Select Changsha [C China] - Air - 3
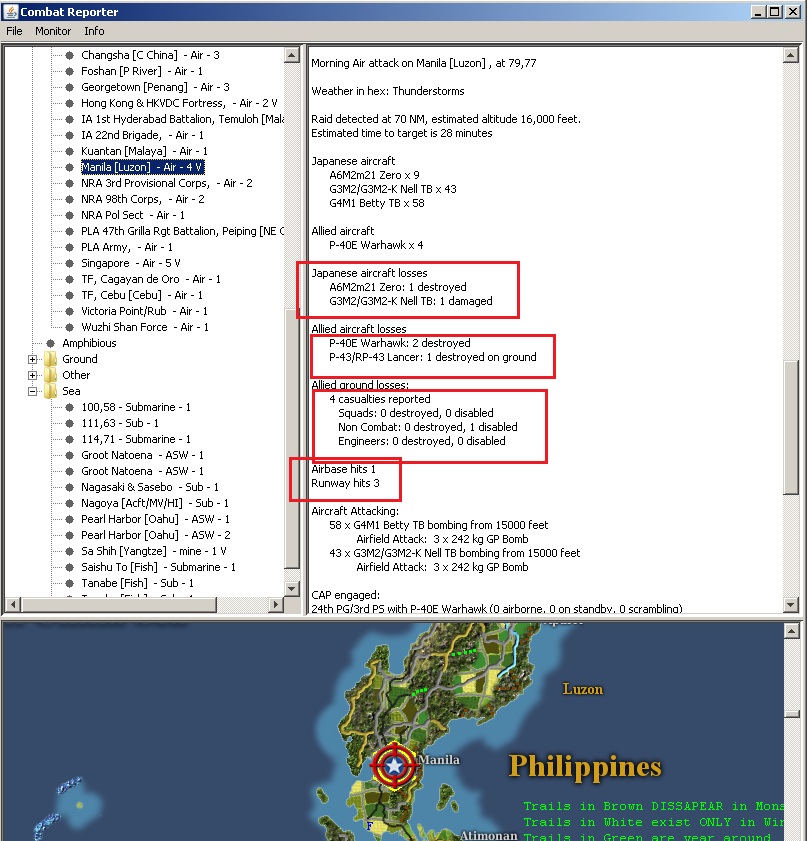 point(150,55)
